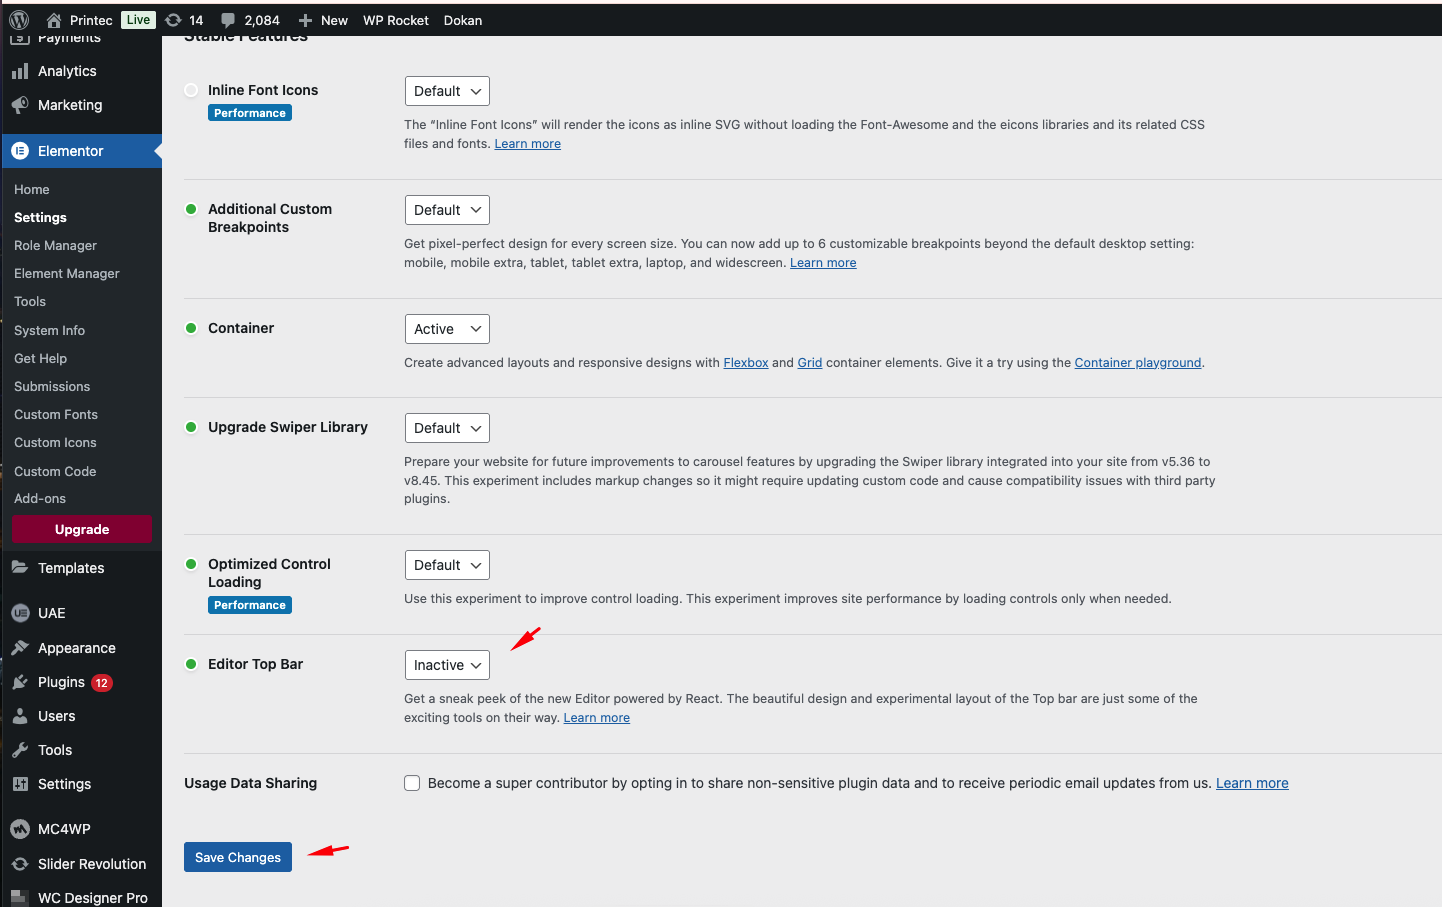Click the Save Changes button

click(x=238, y=857)
